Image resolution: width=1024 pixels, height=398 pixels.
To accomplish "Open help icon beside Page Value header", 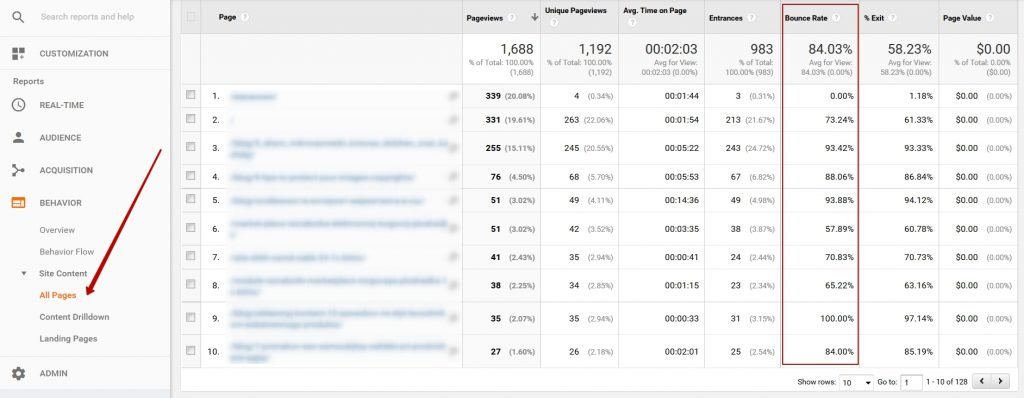I will (990, 18).
